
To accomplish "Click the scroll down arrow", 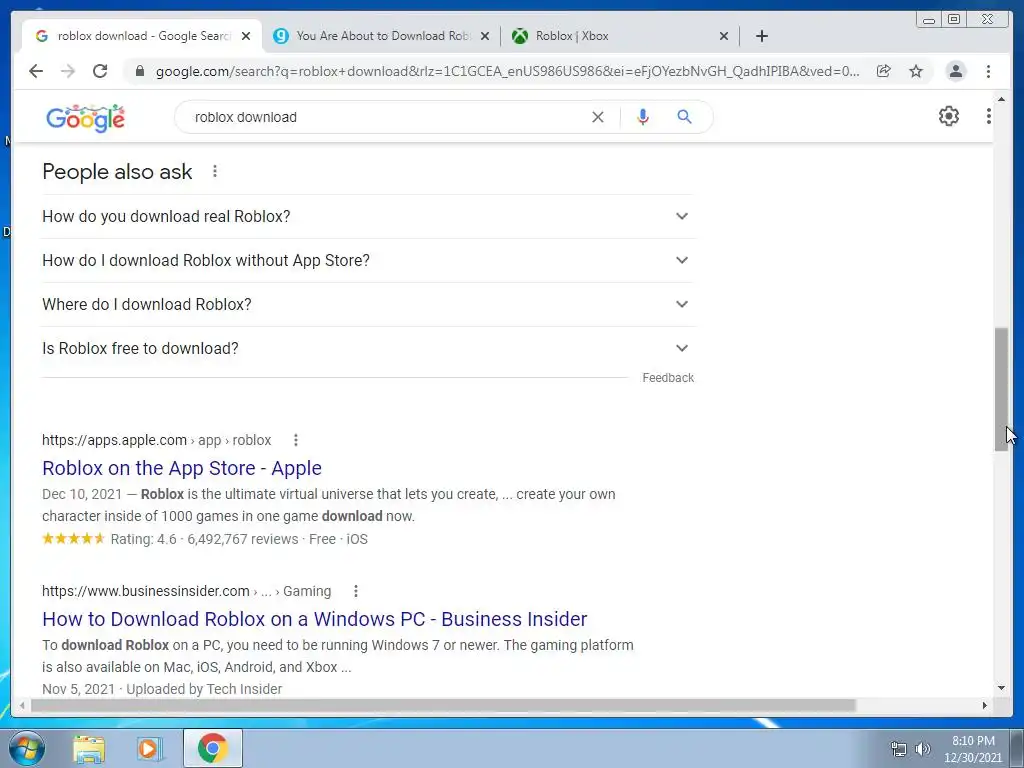I will pos(1001,688).
